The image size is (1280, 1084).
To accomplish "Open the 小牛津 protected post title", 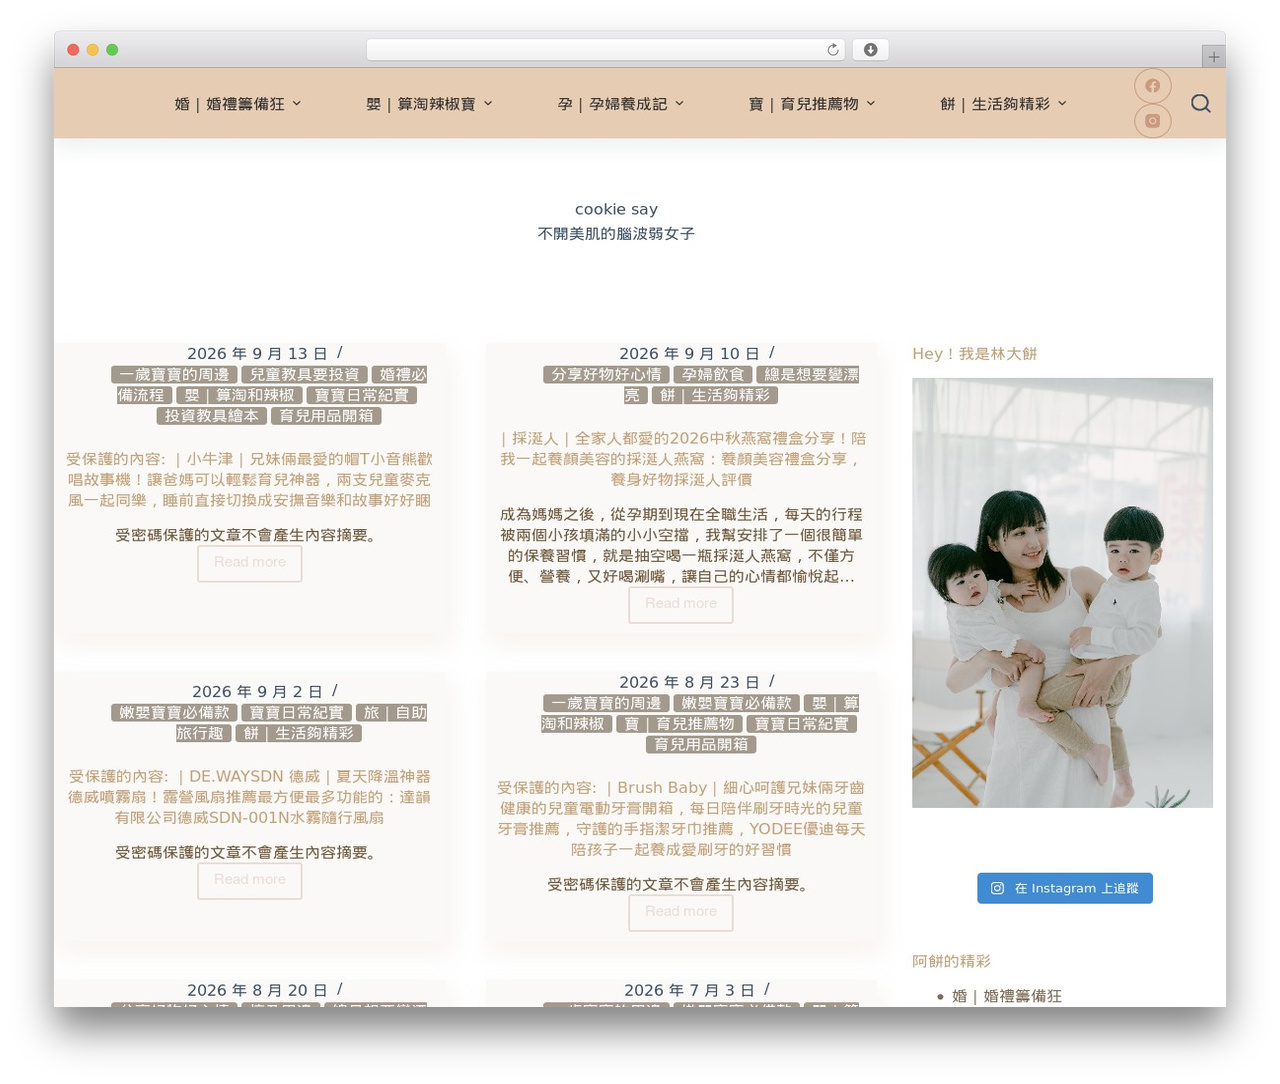I will pyautogui.click(x=250, y=480).
